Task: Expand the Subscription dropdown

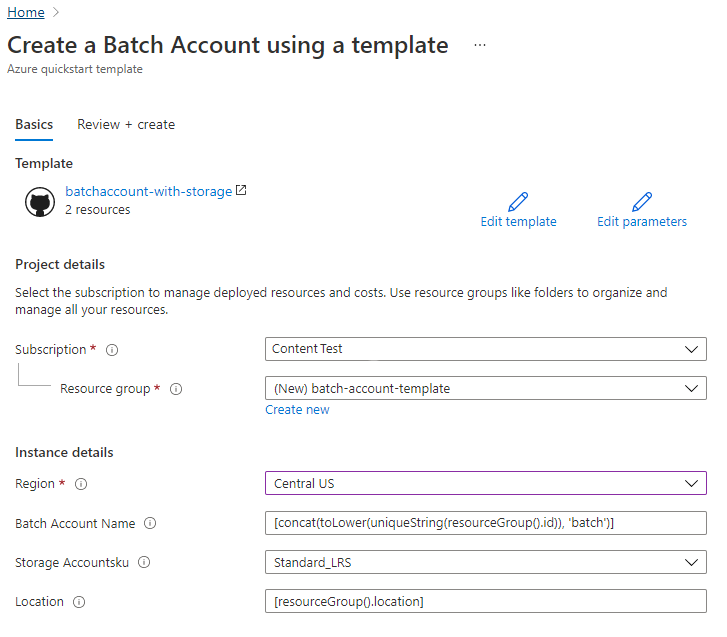Action: pyautogui.click(x=691, y=349)
